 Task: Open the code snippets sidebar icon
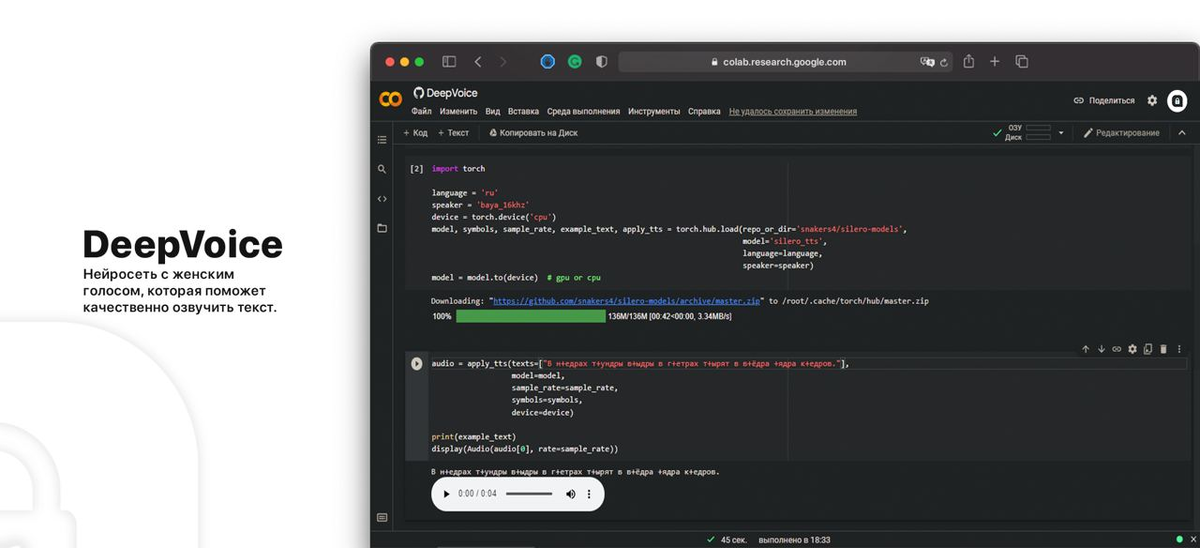(382, 198)
